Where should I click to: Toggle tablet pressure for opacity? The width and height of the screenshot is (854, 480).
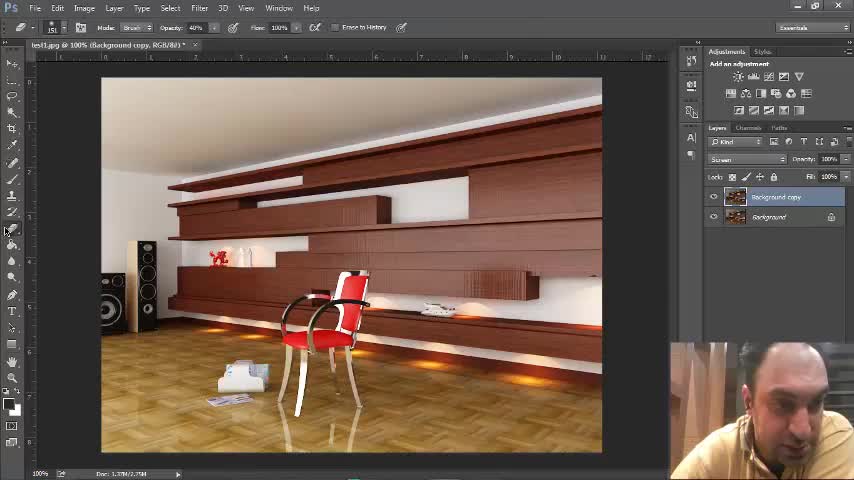point(233,27)
